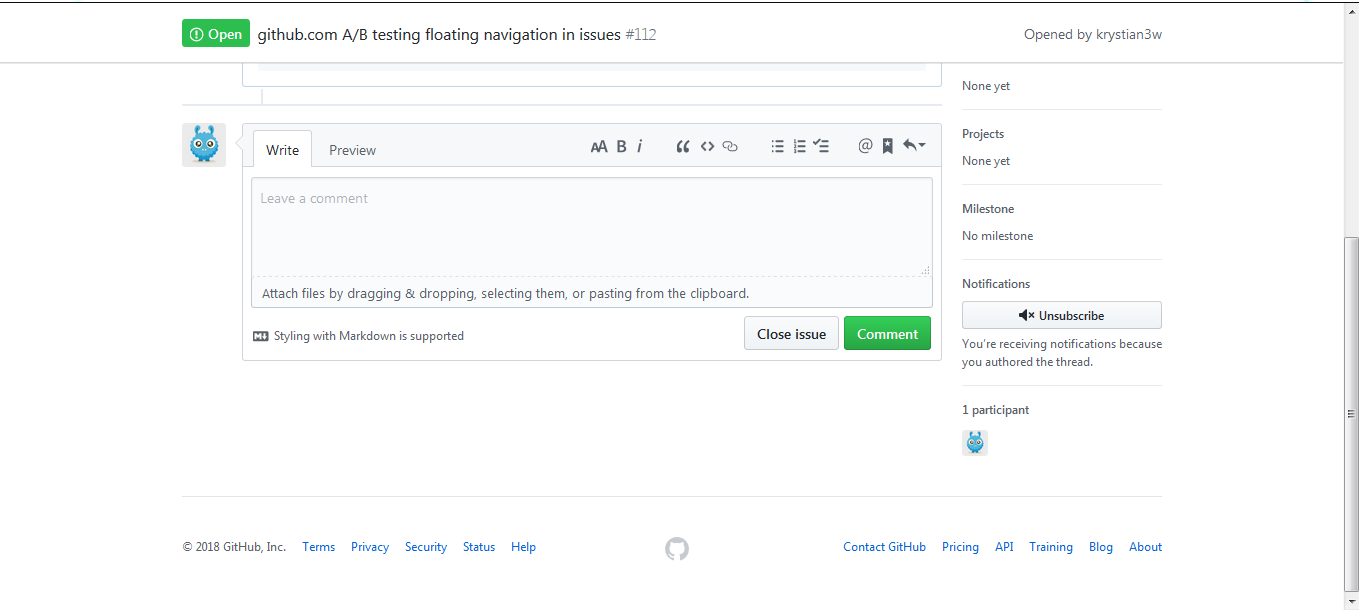The height and width of the screenshot is (612, 1359).
Task: Click the Unsubscribe notifications button
Action: 1062,315
